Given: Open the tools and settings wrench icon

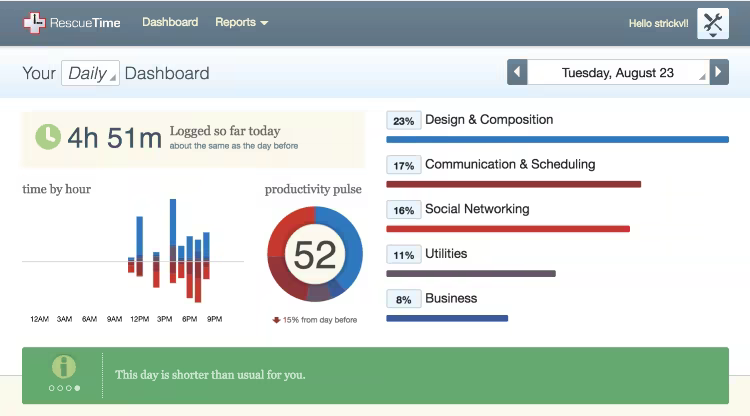Looking at the screenshot, I should point(712,23).
